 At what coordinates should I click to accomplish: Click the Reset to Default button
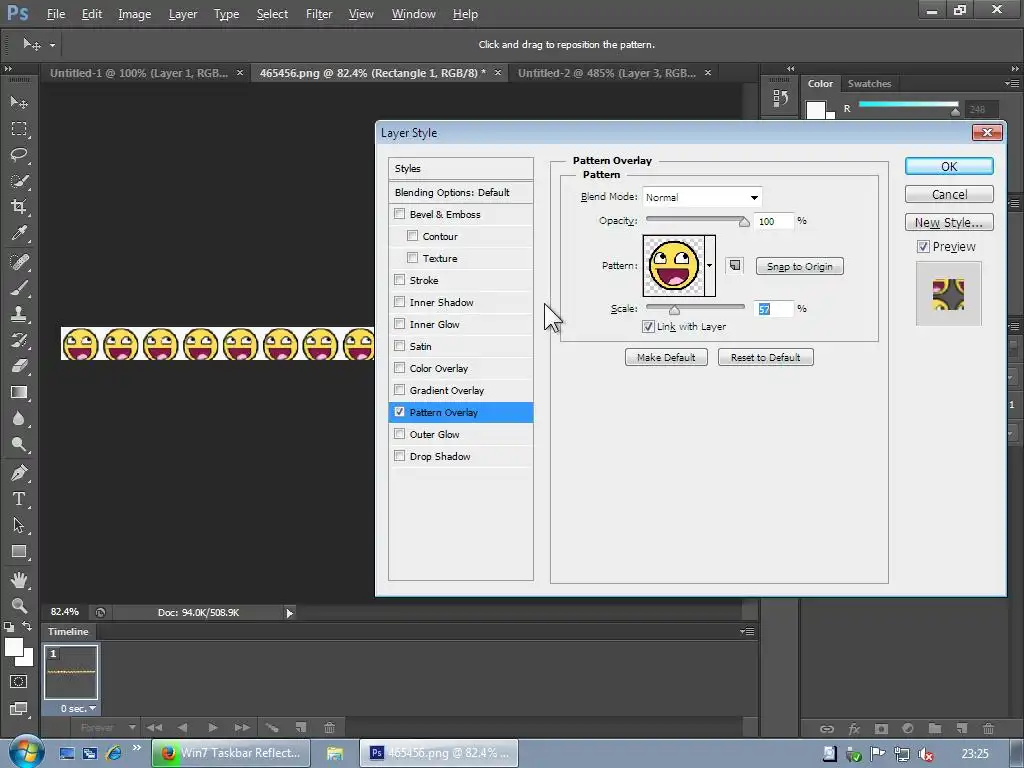[x=765, y=357]
